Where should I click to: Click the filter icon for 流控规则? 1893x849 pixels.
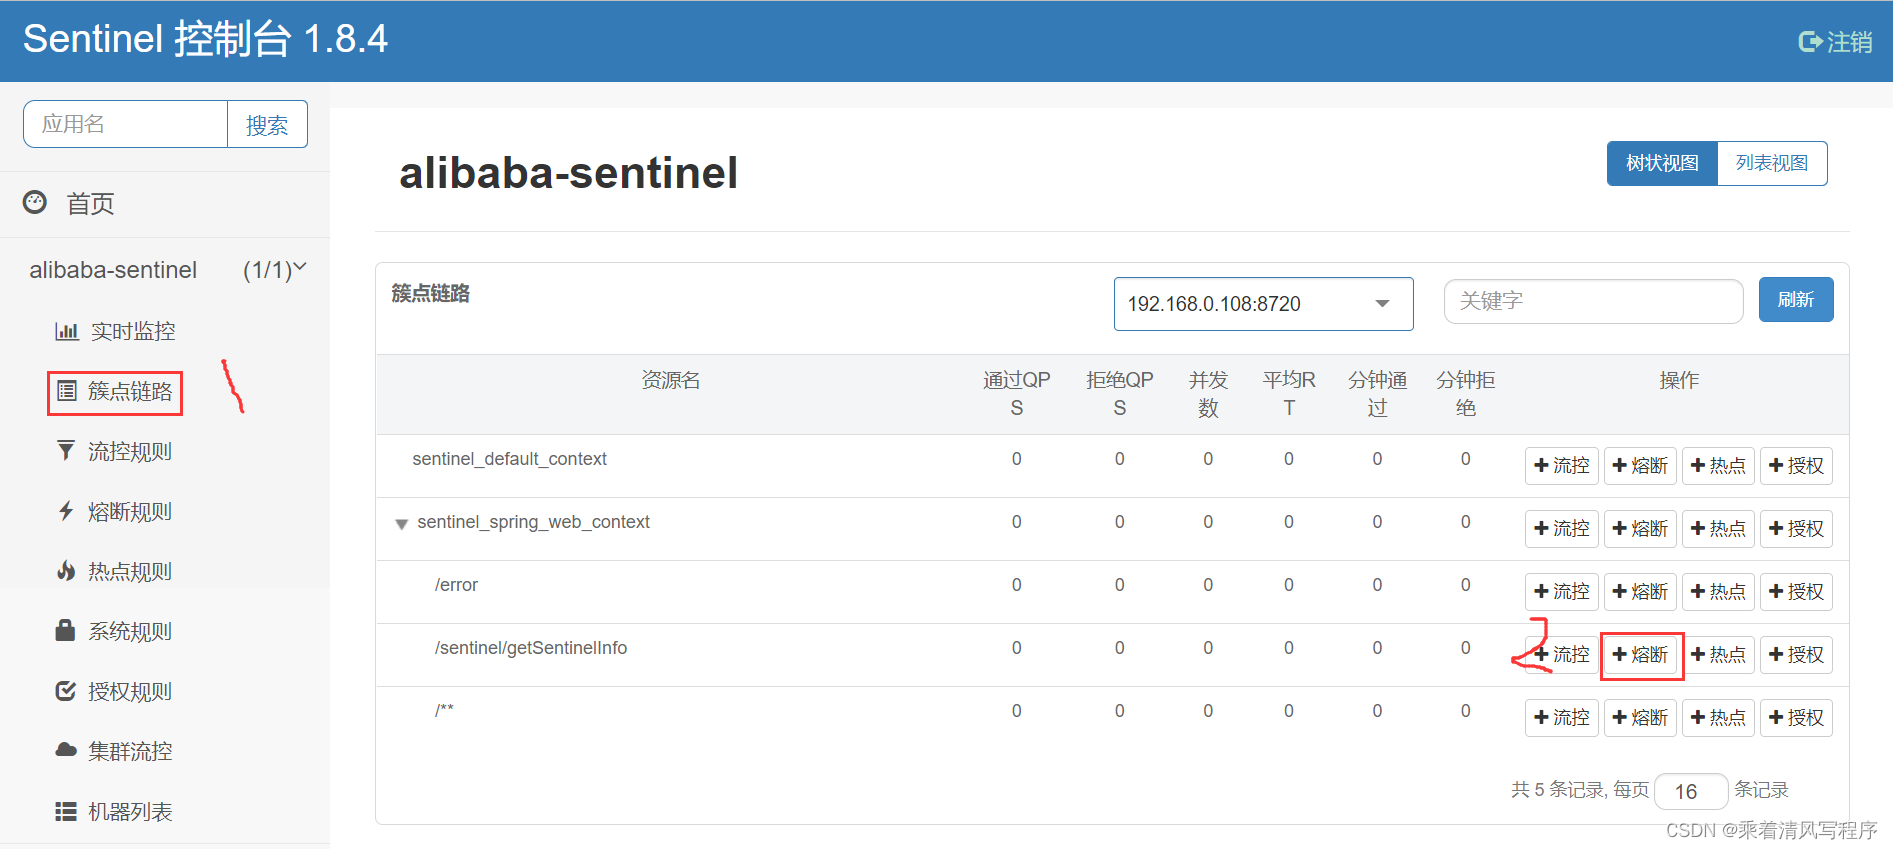click(66, 451)
